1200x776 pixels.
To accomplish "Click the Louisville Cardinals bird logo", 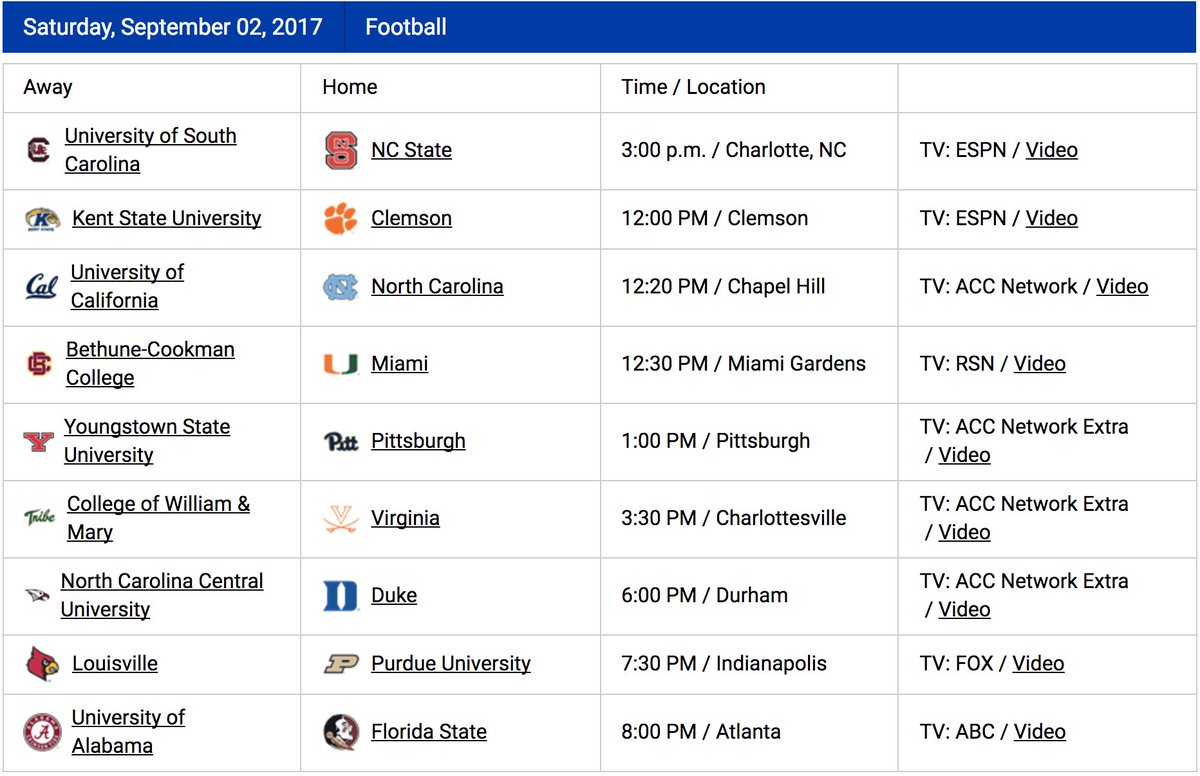I will [x=43, y=663].
